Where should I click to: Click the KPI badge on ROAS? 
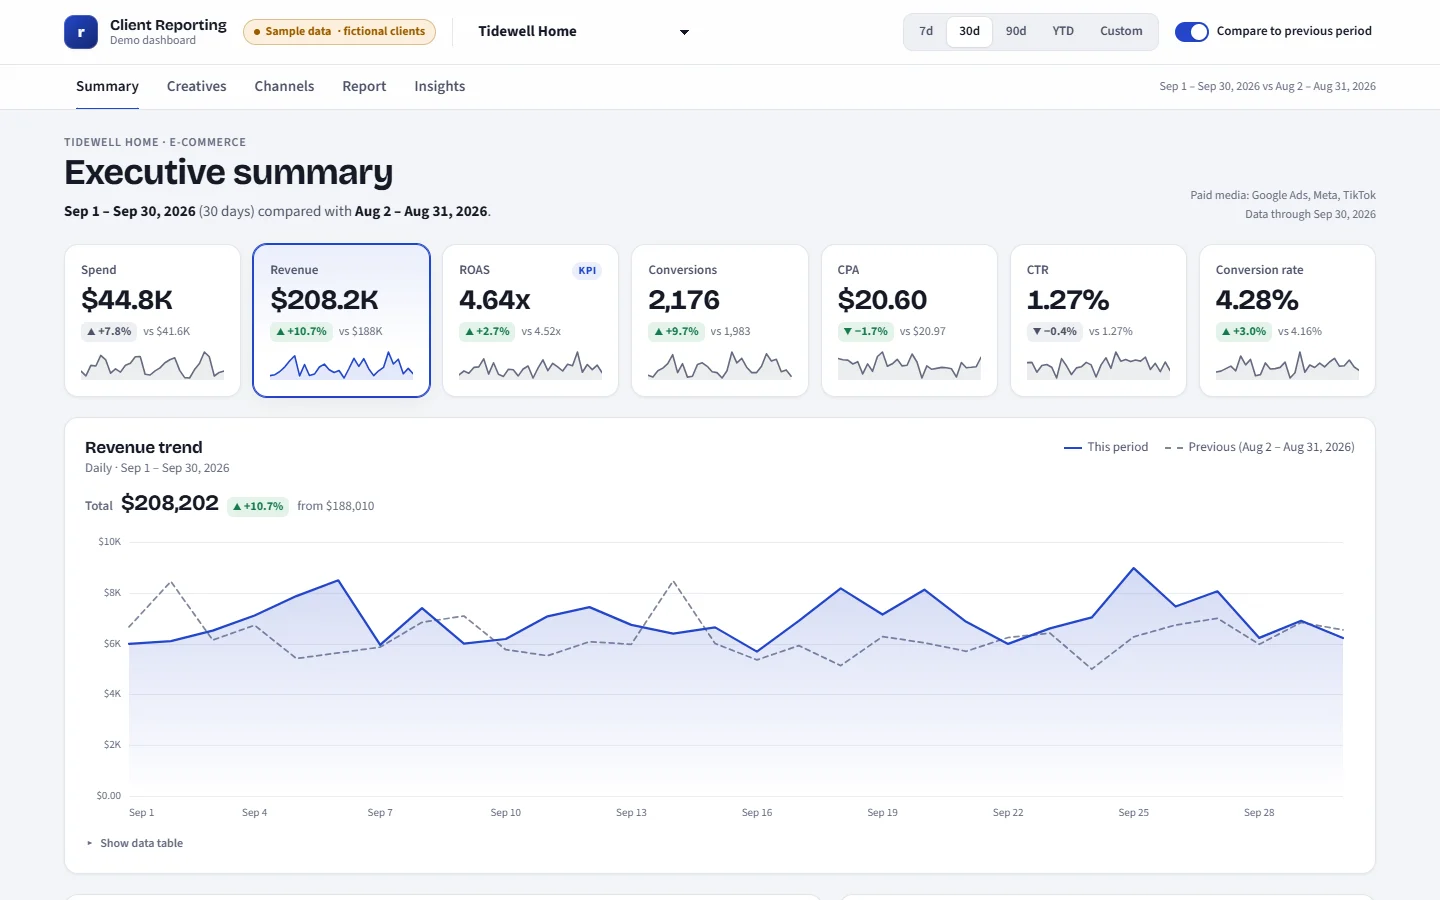click(x=587, y=271)
